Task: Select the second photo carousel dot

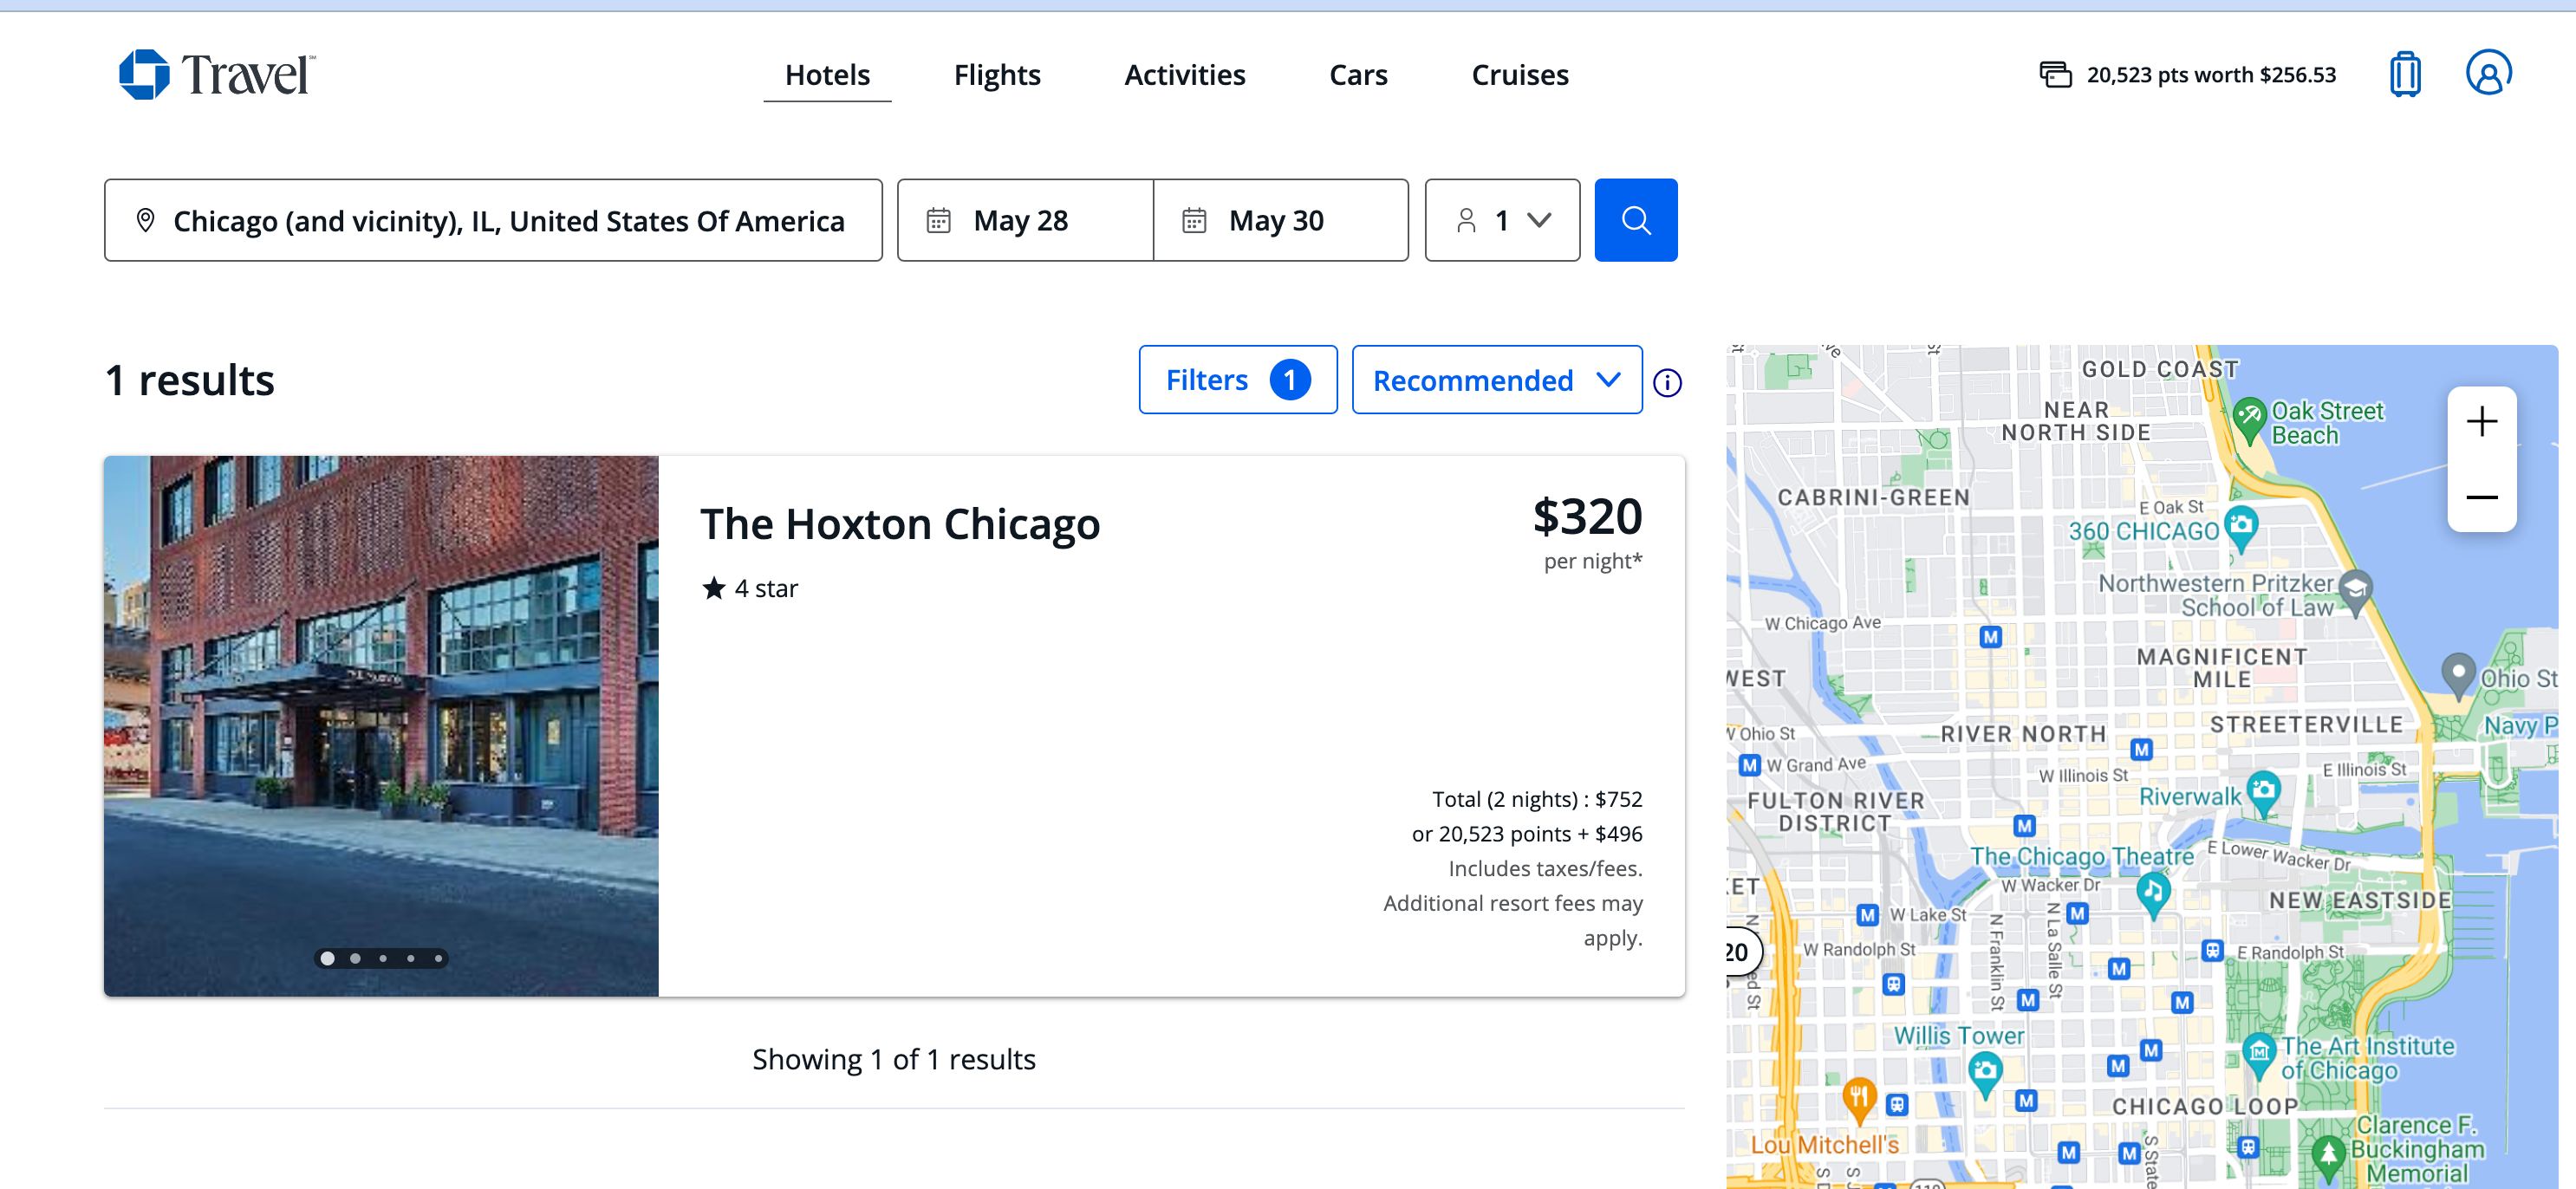Action: (x=355, y=958)
